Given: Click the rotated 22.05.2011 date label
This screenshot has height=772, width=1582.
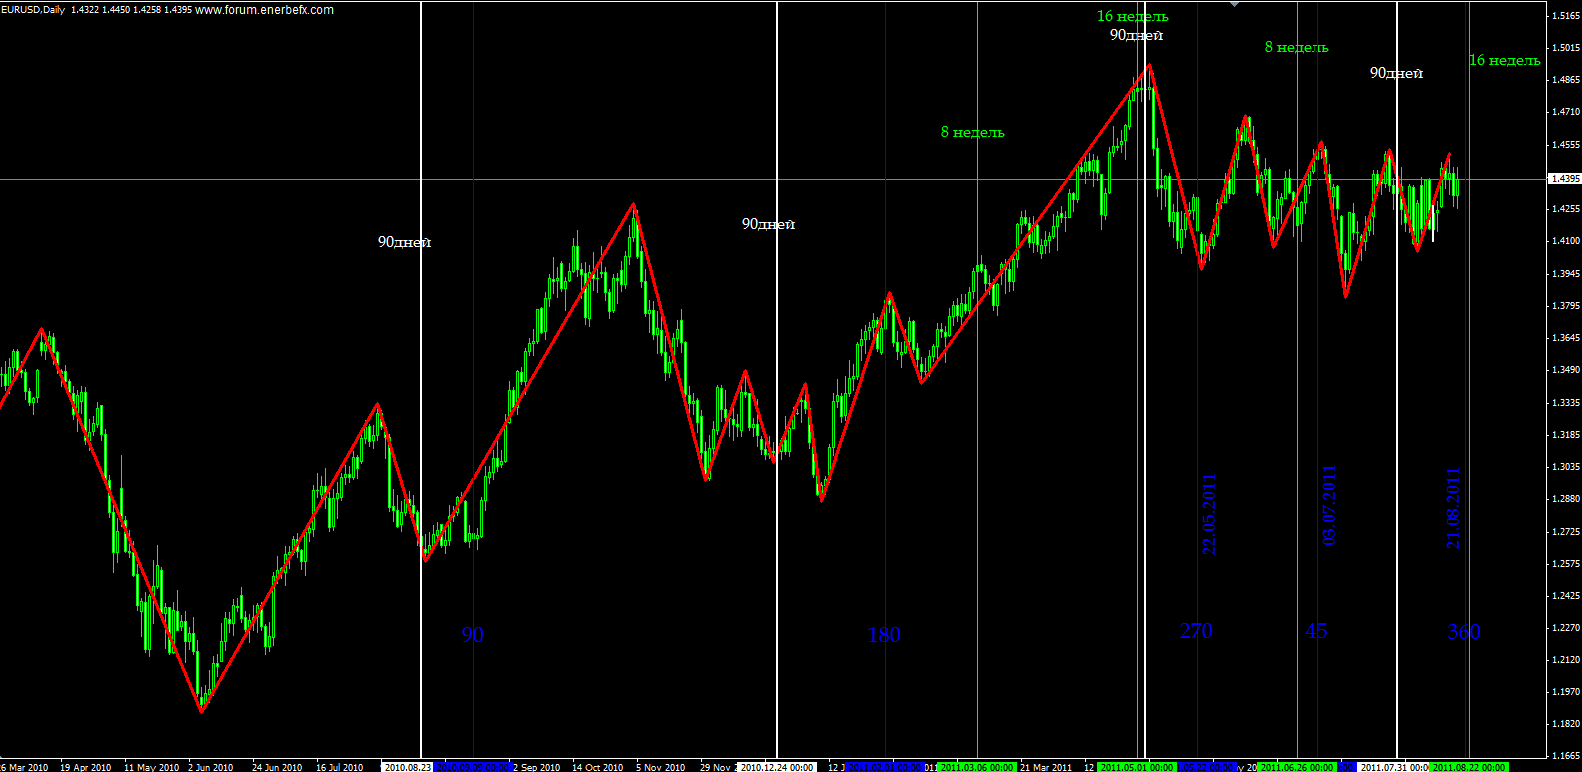Looking at the screenshot, I should 1209,514.
